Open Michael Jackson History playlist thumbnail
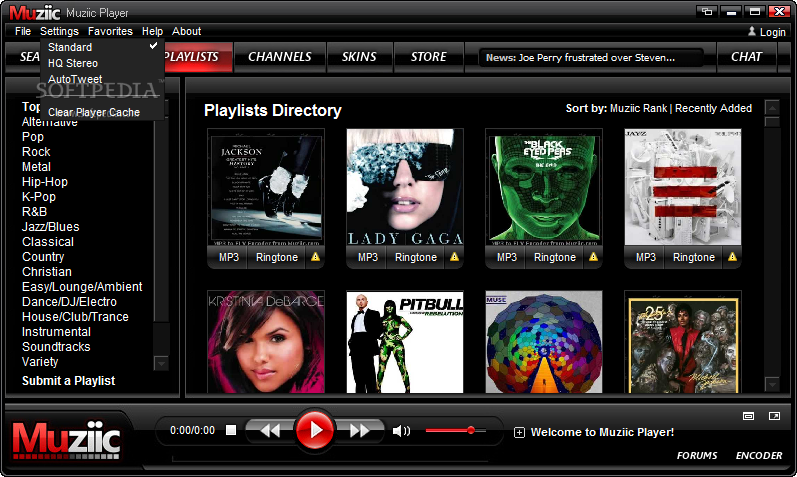797x477 pixels. point(266,187)
